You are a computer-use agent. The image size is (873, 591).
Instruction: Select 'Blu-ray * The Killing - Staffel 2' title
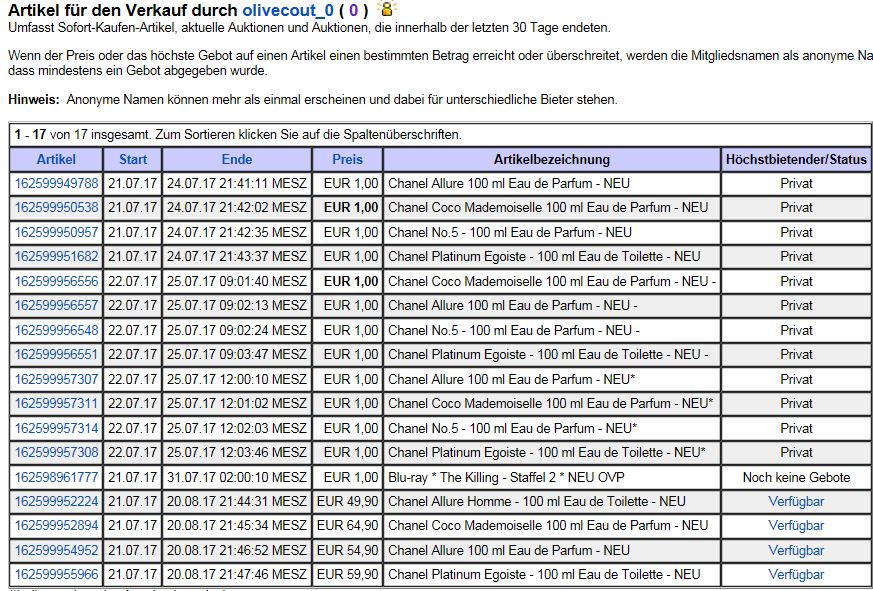pyautogui.click(x=506, y=477)
